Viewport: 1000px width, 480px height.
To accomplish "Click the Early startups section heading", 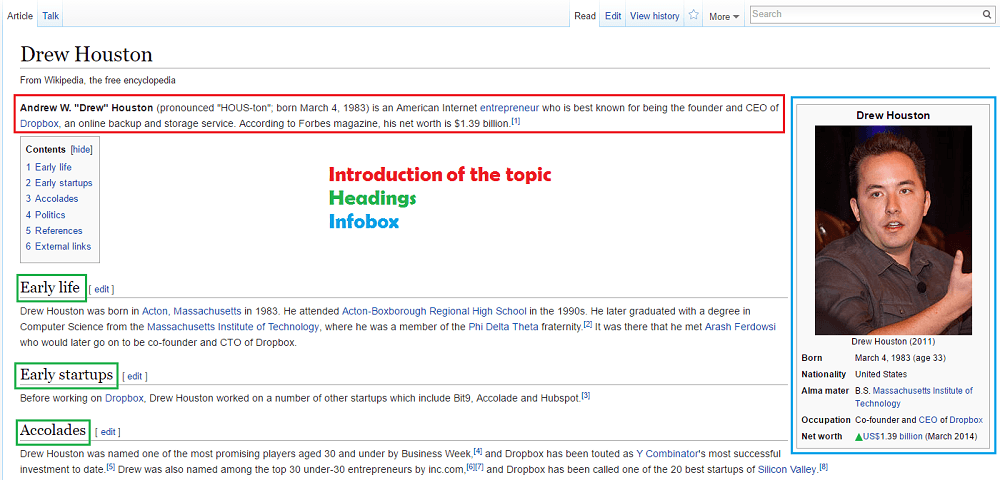I will click(x=67, y=375).
